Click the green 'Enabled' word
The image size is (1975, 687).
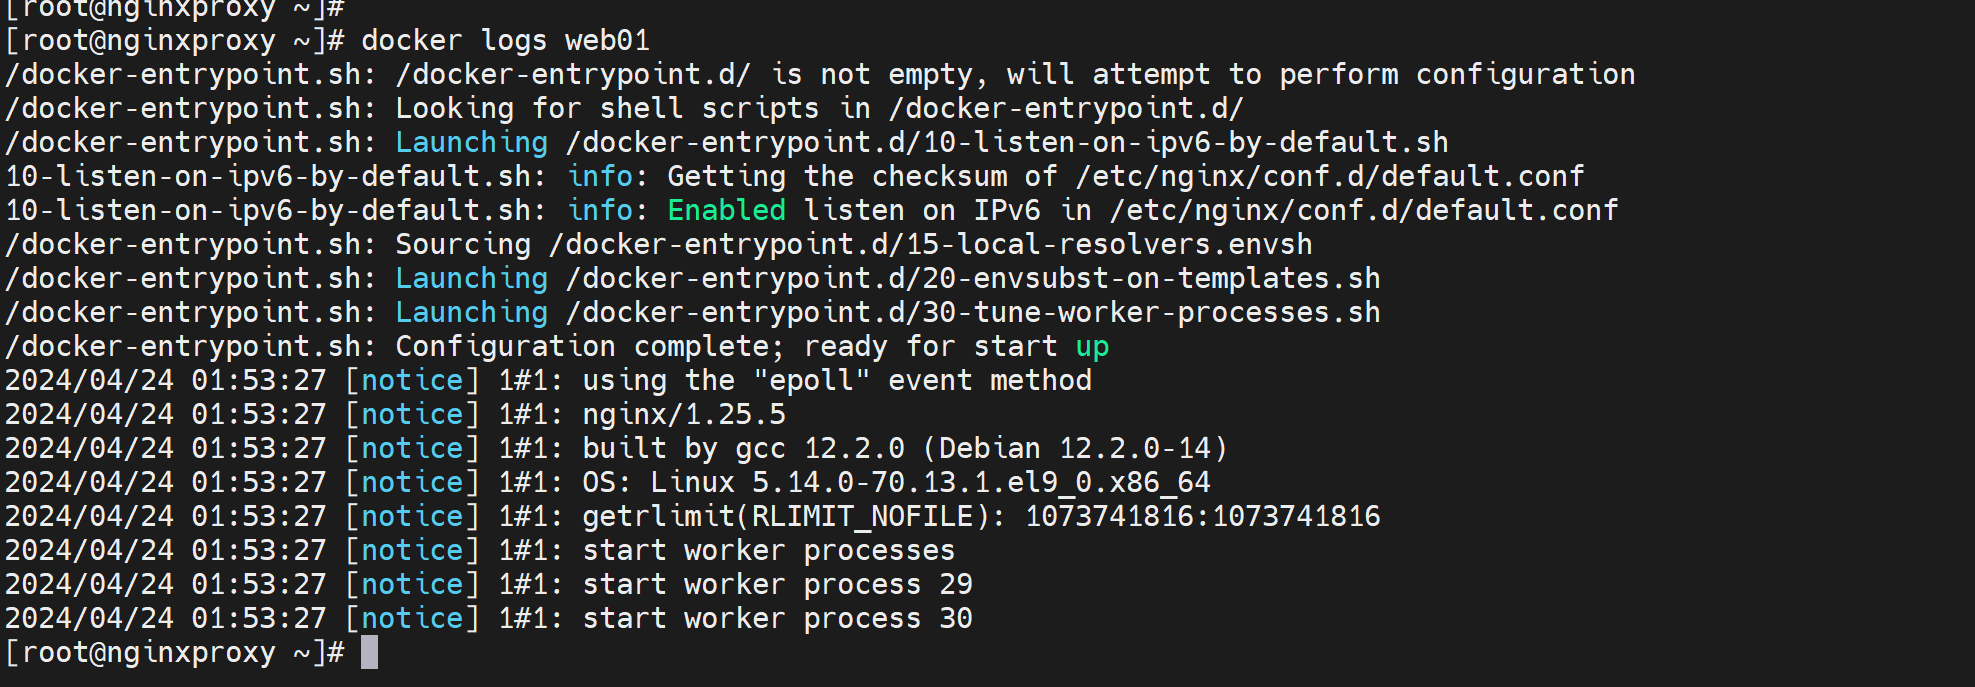click(x=726, y=211)
